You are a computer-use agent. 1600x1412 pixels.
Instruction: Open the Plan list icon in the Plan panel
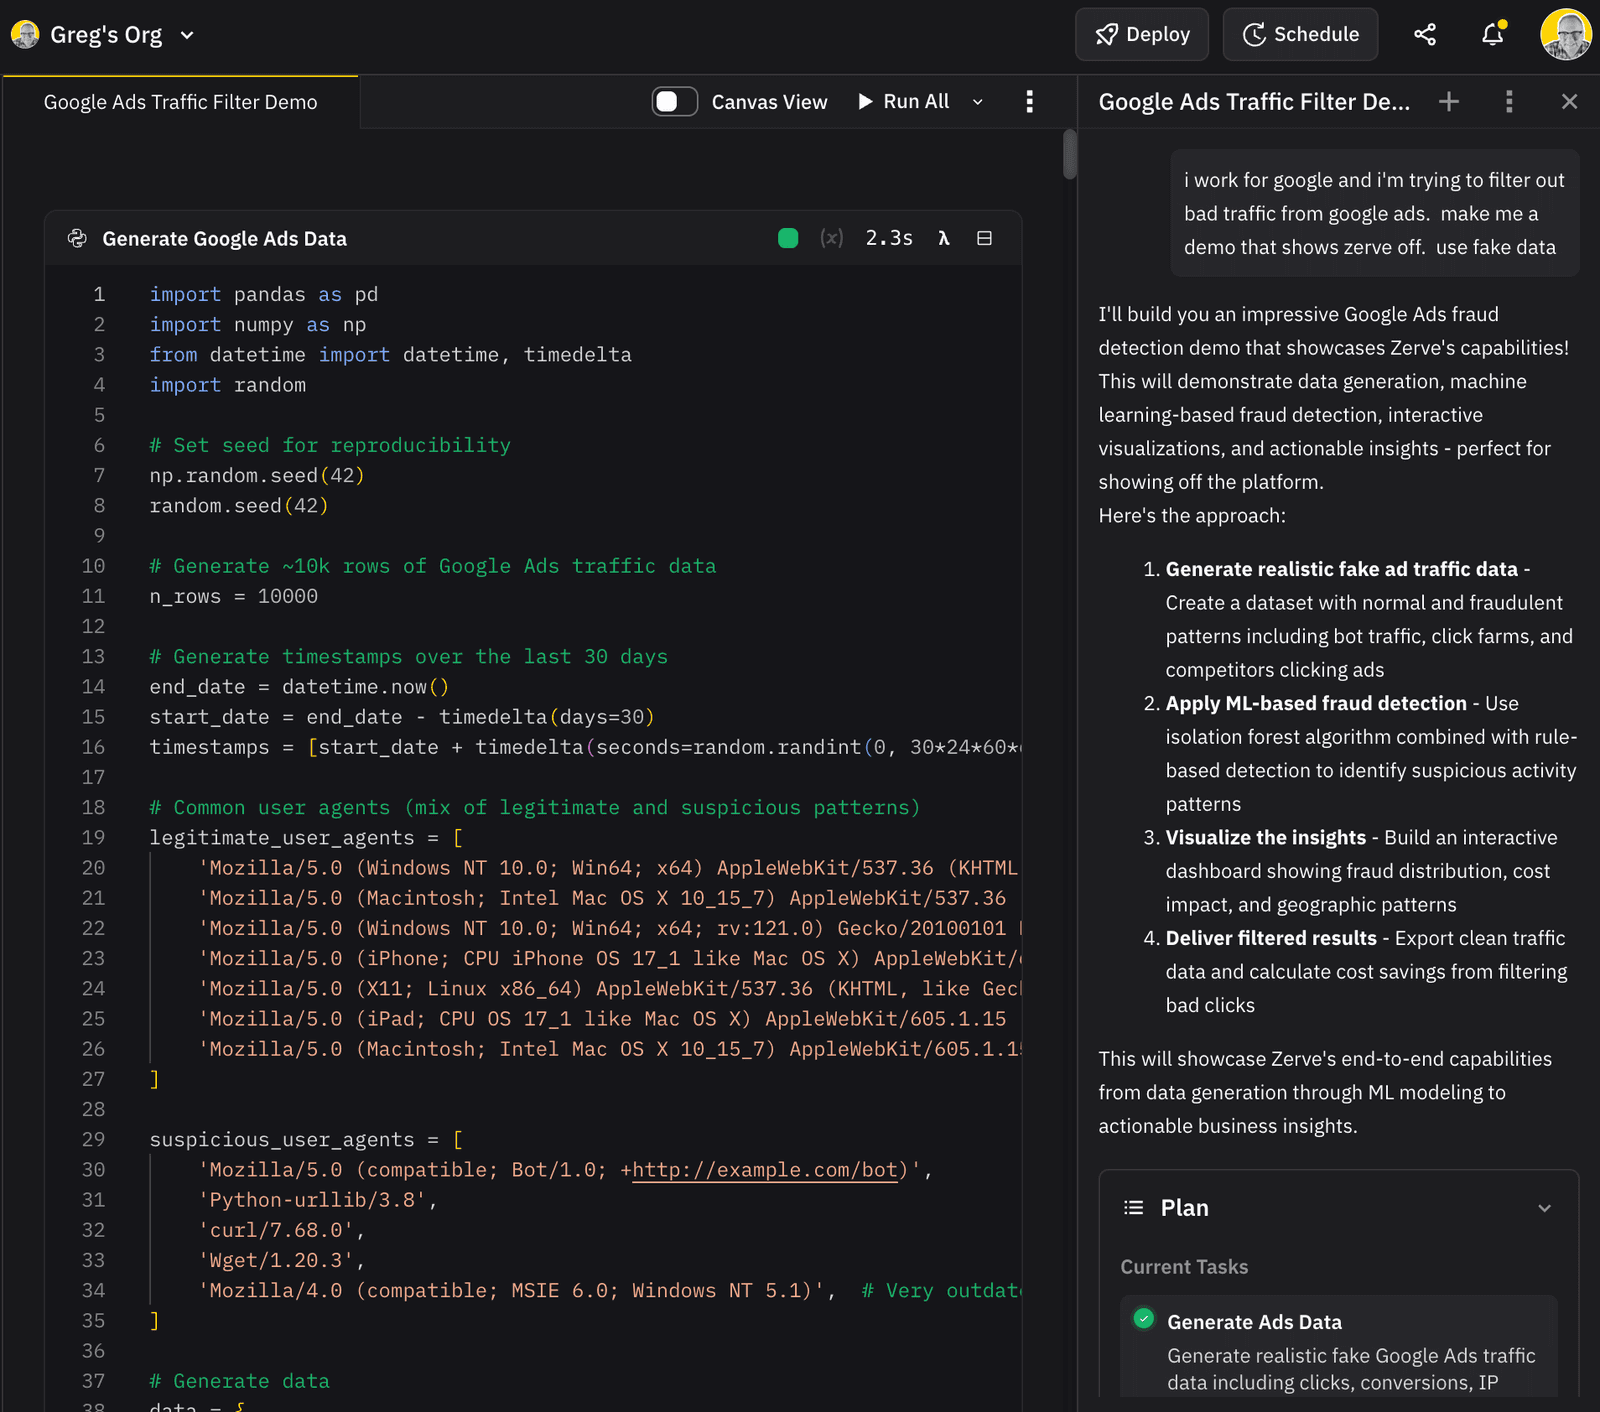tap(1133, 1207)
